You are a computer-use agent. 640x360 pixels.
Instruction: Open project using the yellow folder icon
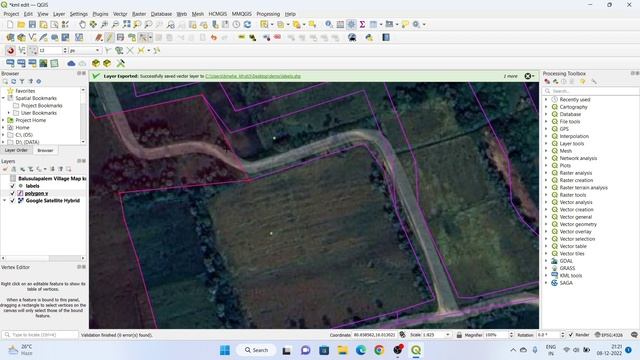21,24
